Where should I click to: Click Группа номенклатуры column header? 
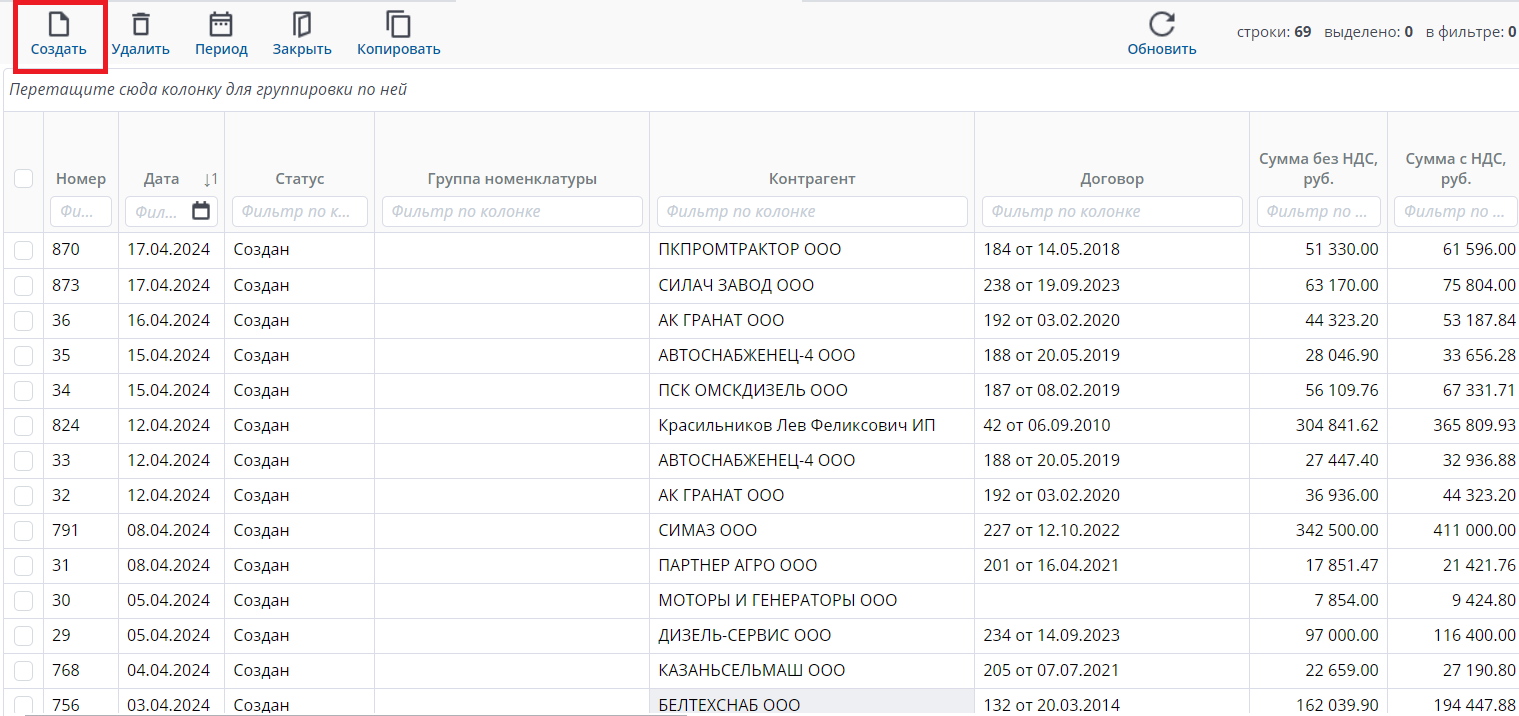511,179
